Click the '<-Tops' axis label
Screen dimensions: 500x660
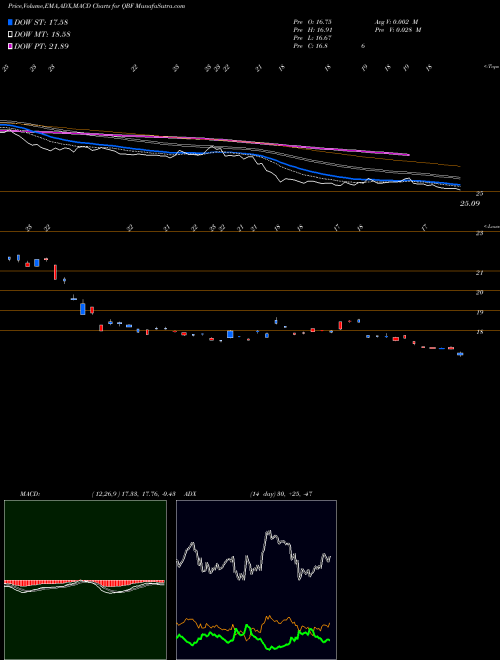491,67
